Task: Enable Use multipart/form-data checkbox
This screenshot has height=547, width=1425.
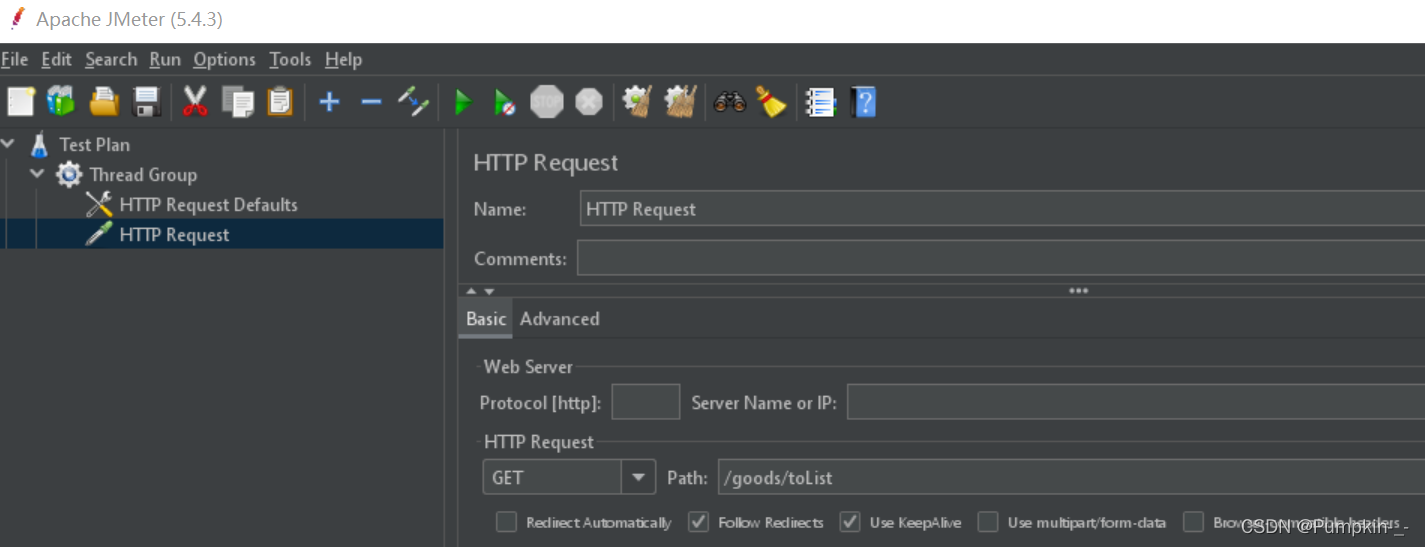Action: click(988, 522)
